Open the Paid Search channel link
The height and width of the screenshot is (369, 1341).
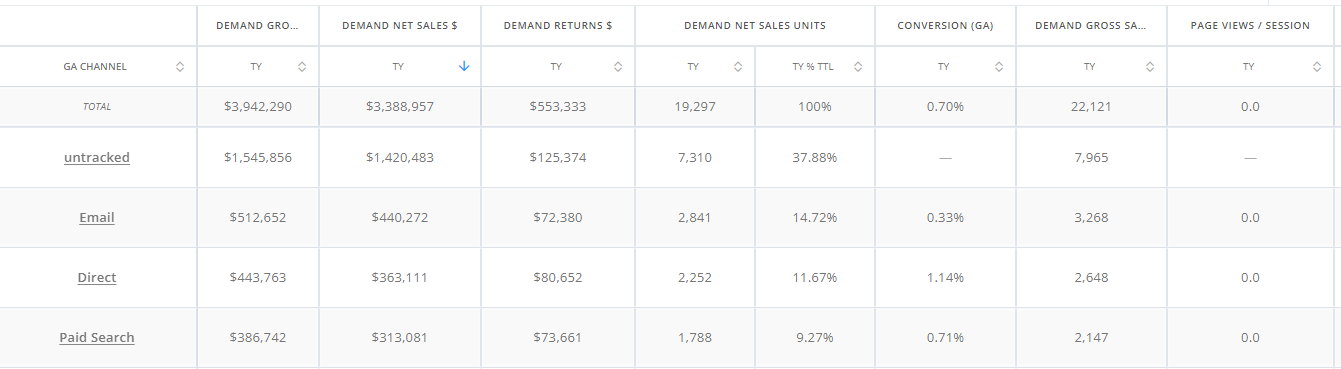(x=97, y=337)
